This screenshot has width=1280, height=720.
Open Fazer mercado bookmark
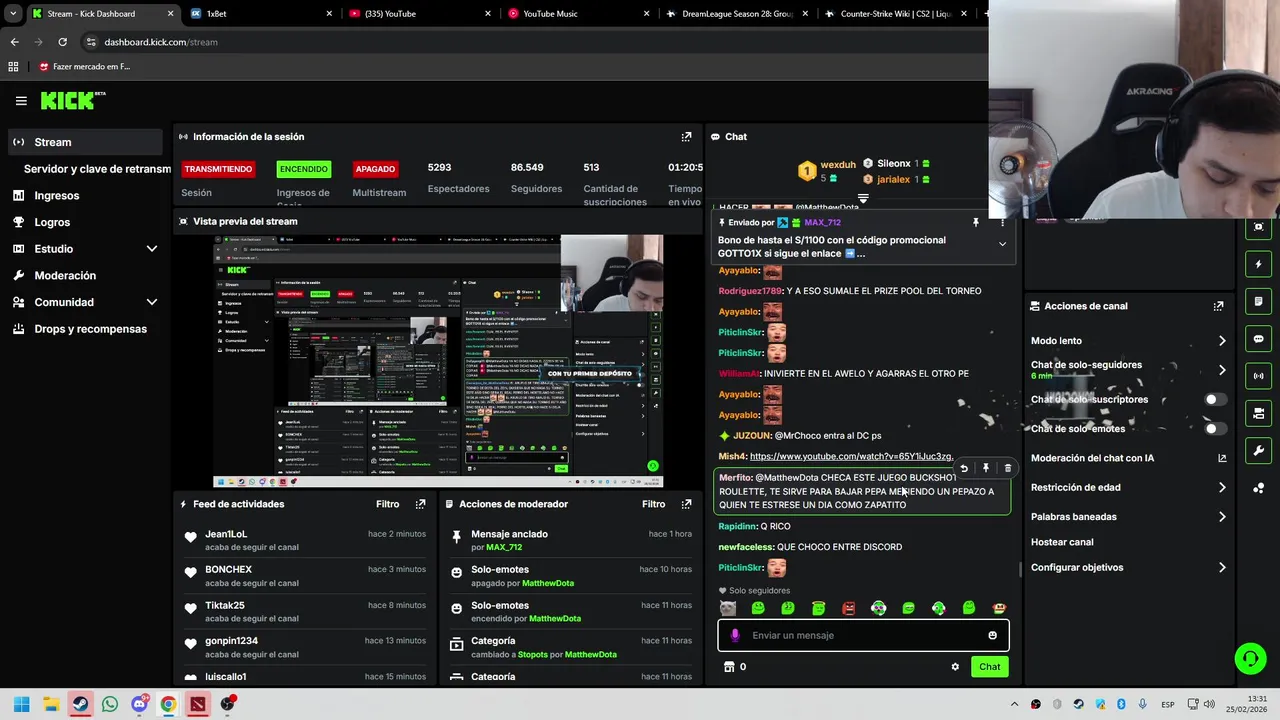click(84, 67)
